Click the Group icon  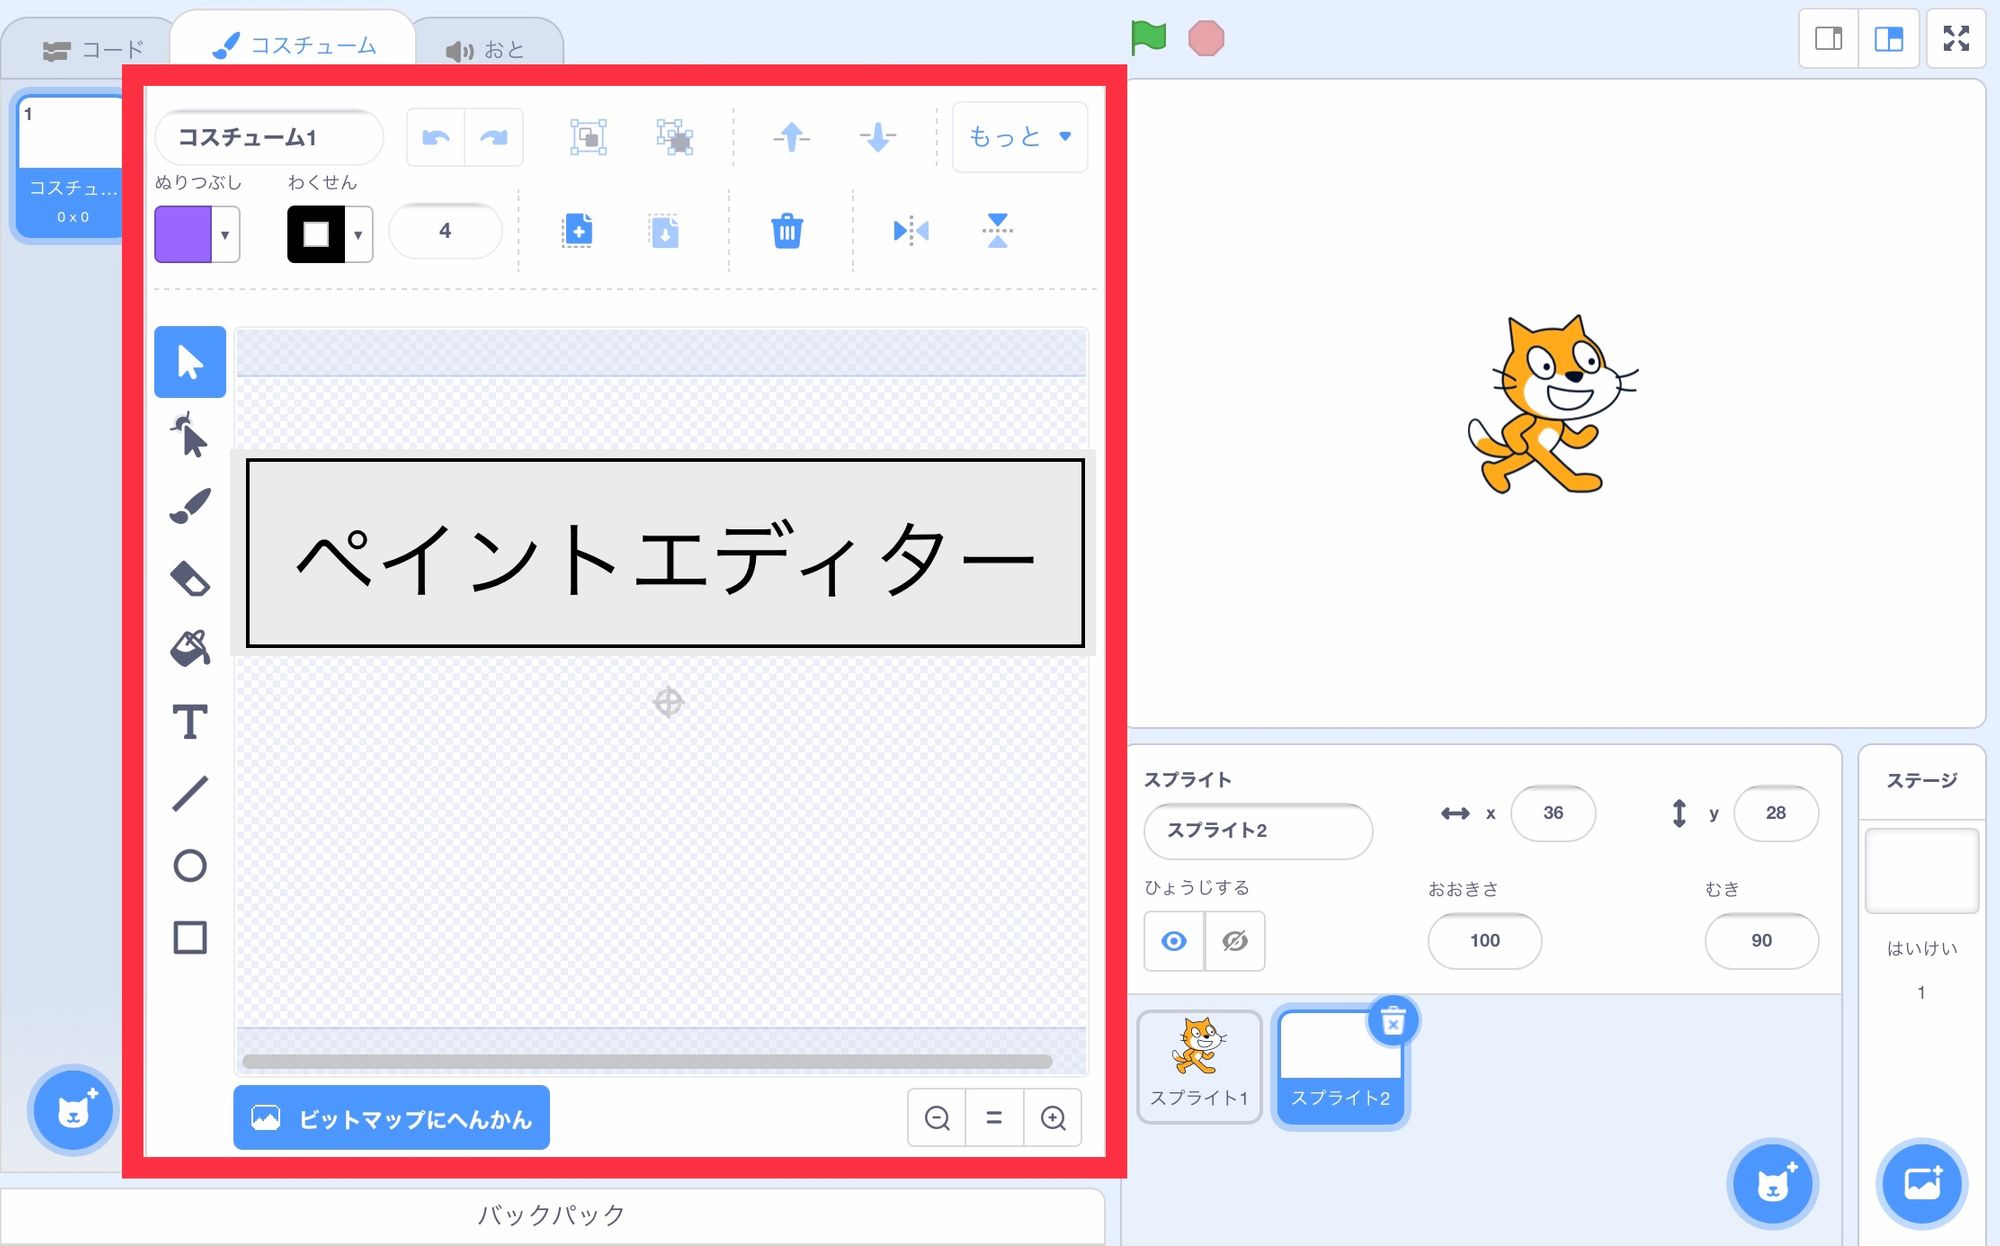click(x=589, y=137)
